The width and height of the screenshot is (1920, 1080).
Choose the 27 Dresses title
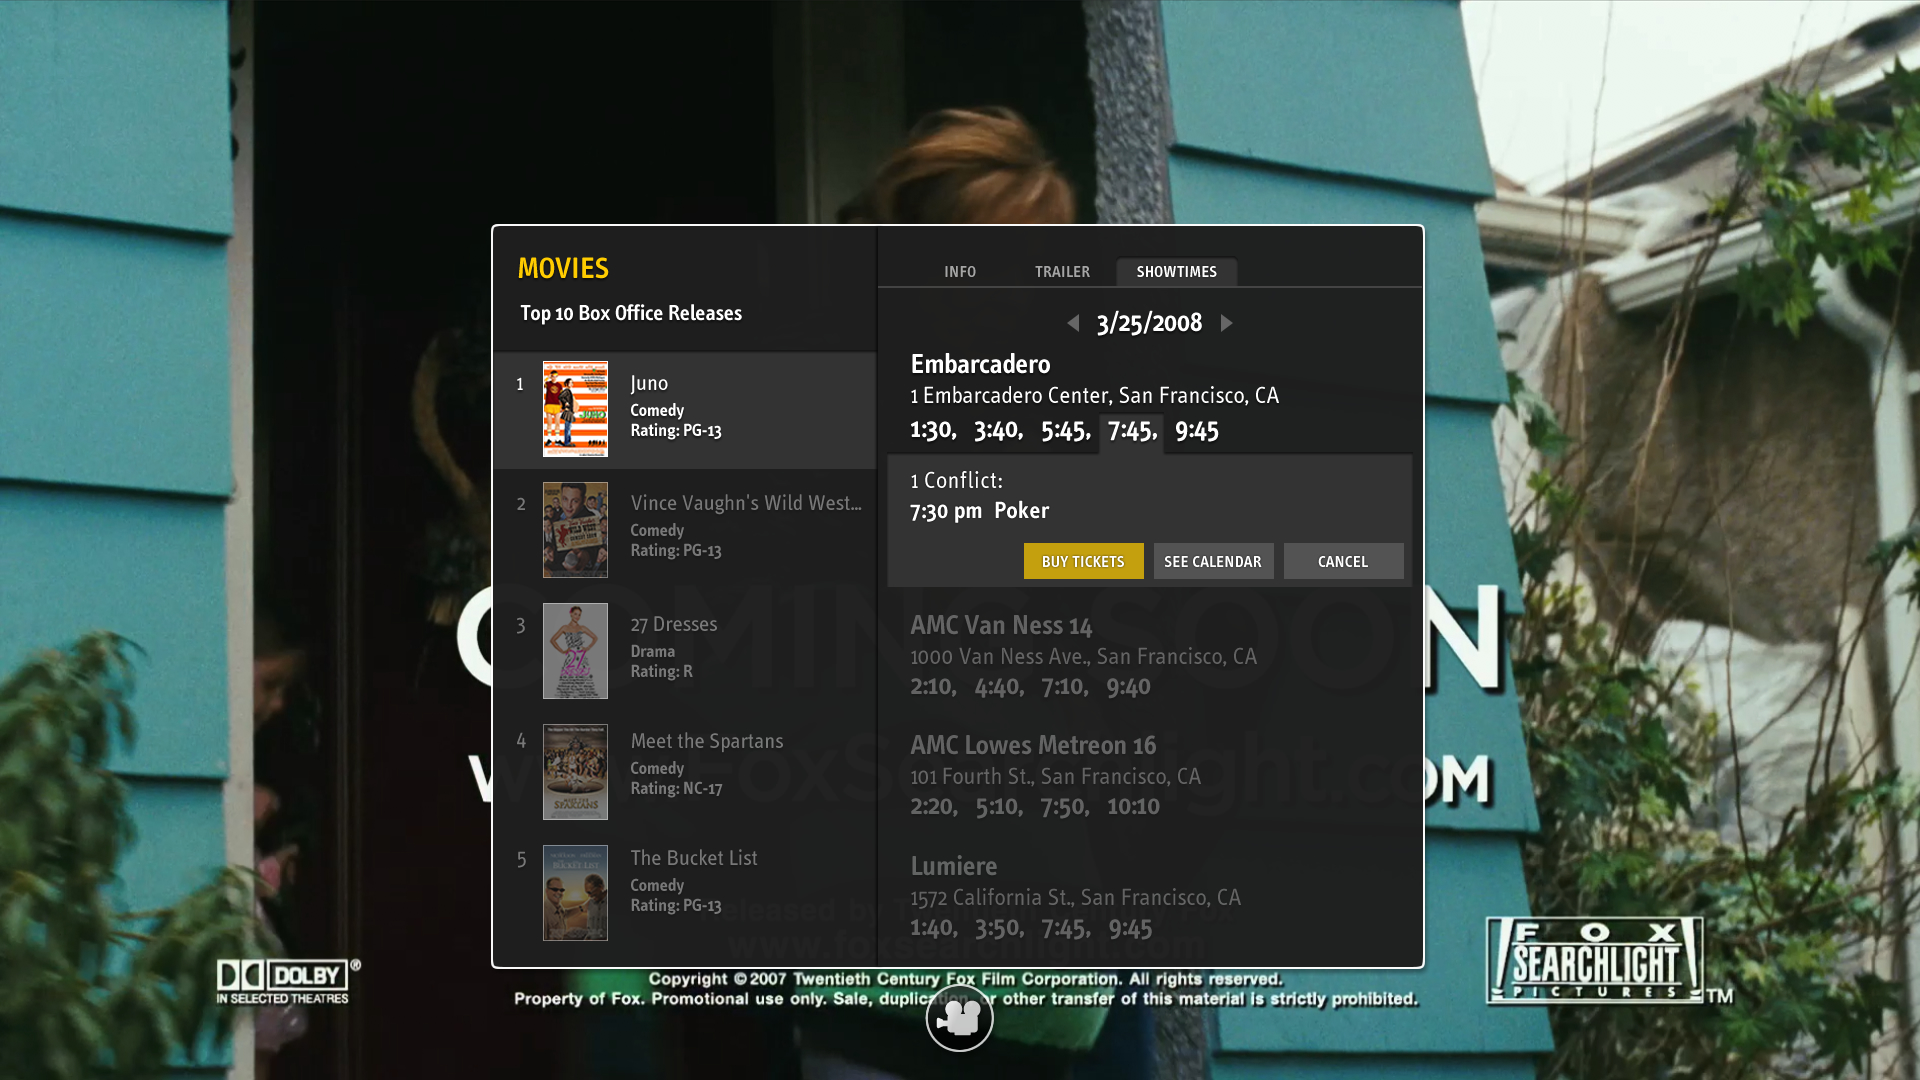(674, 624)
